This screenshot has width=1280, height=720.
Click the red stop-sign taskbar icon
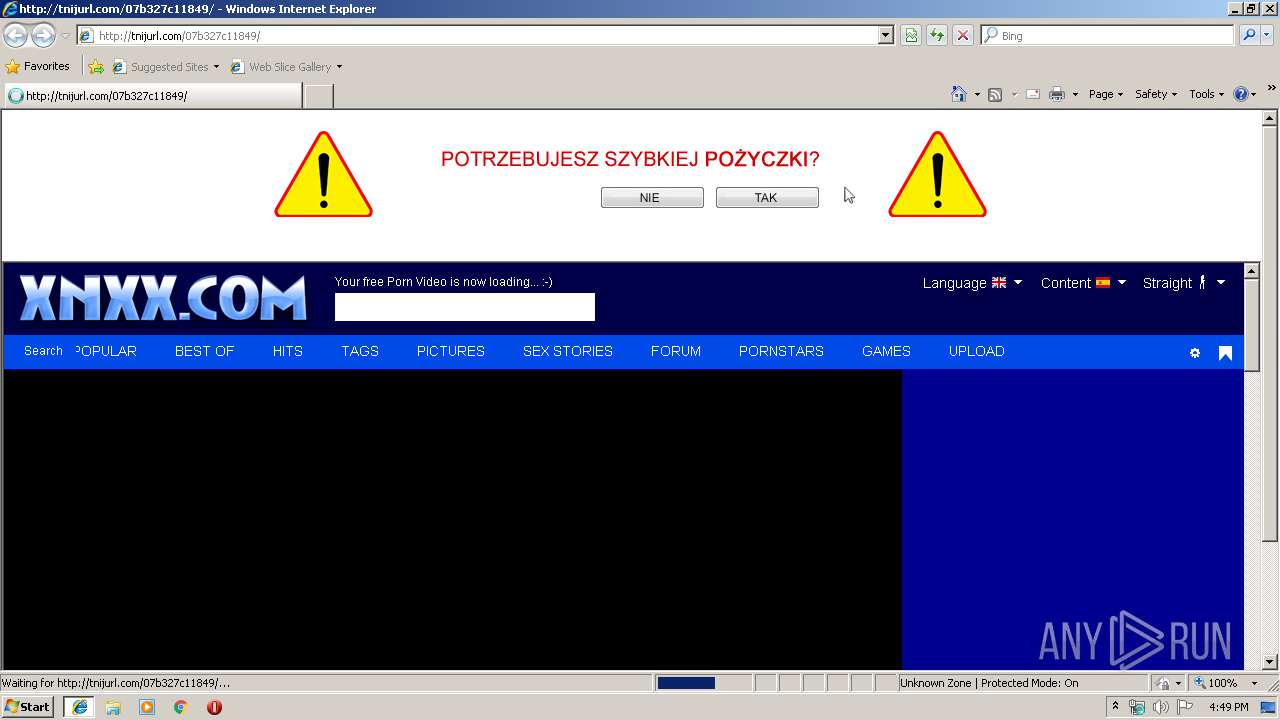214,707
